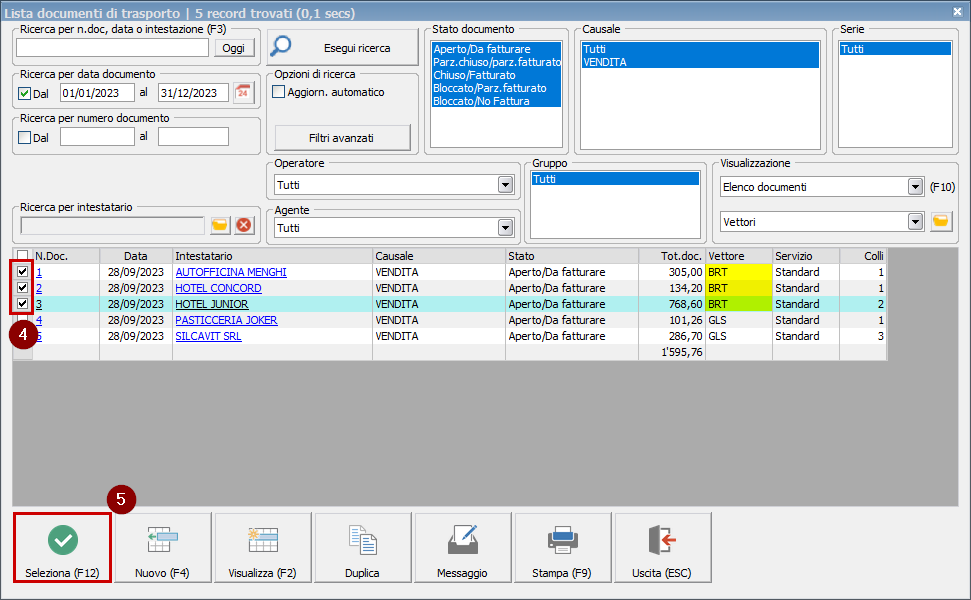Click the start date field 01/01/2023
This screenshot has width=971, height=600.
pyautogui.click(x=97, y=93)
